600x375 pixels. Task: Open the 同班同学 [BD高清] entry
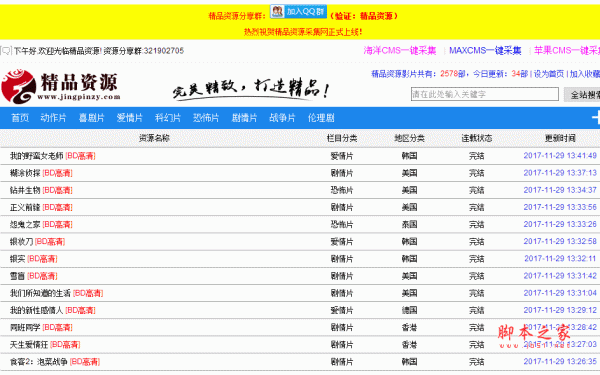41,328
